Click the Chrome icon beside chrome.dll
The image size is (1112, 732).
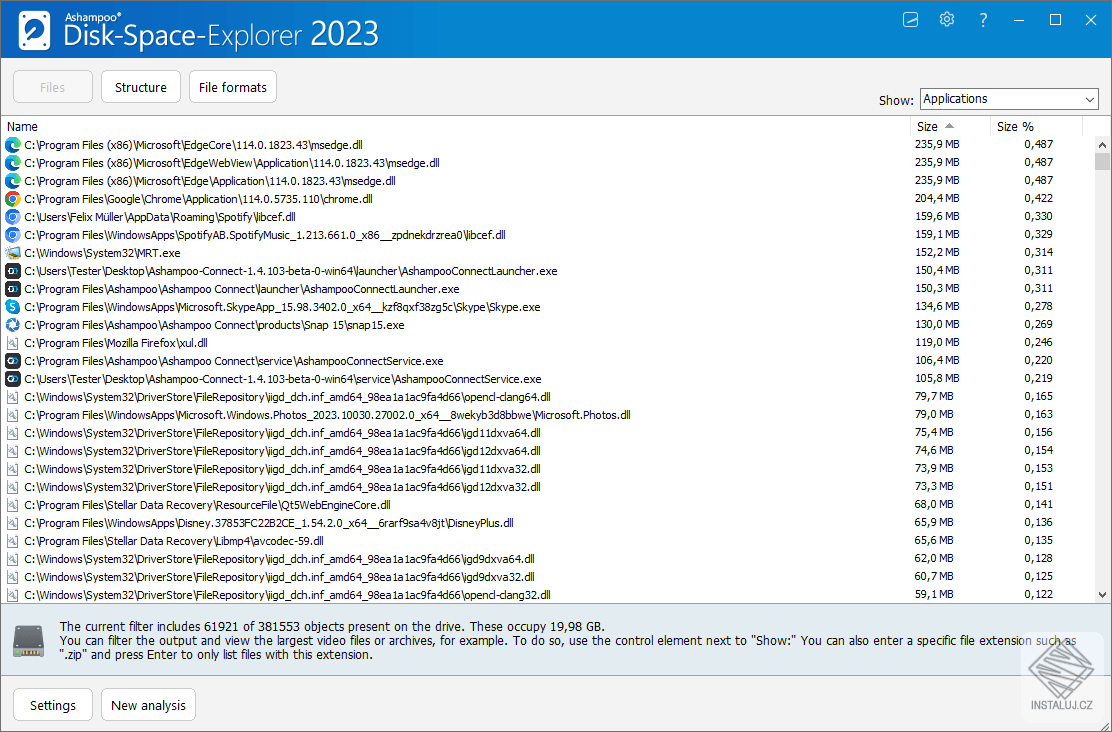click(13, 199)
